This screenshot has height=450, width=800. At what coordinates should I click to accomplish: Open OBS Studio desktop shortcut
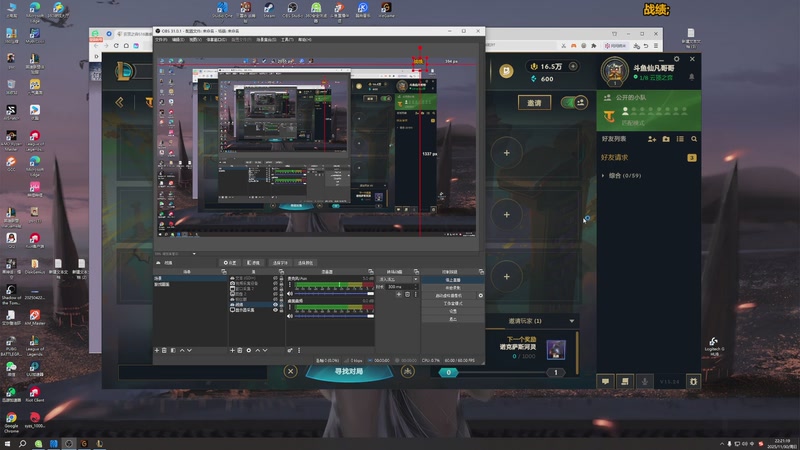coord(292,10)
